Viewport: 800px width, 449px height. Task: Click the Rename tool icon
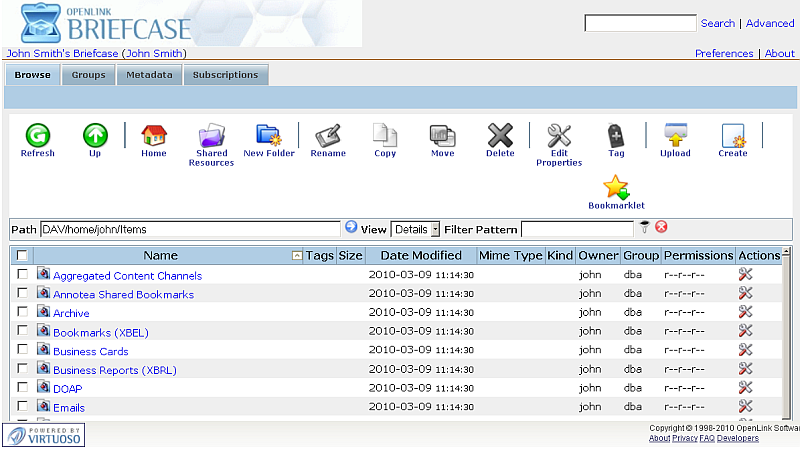327,136
